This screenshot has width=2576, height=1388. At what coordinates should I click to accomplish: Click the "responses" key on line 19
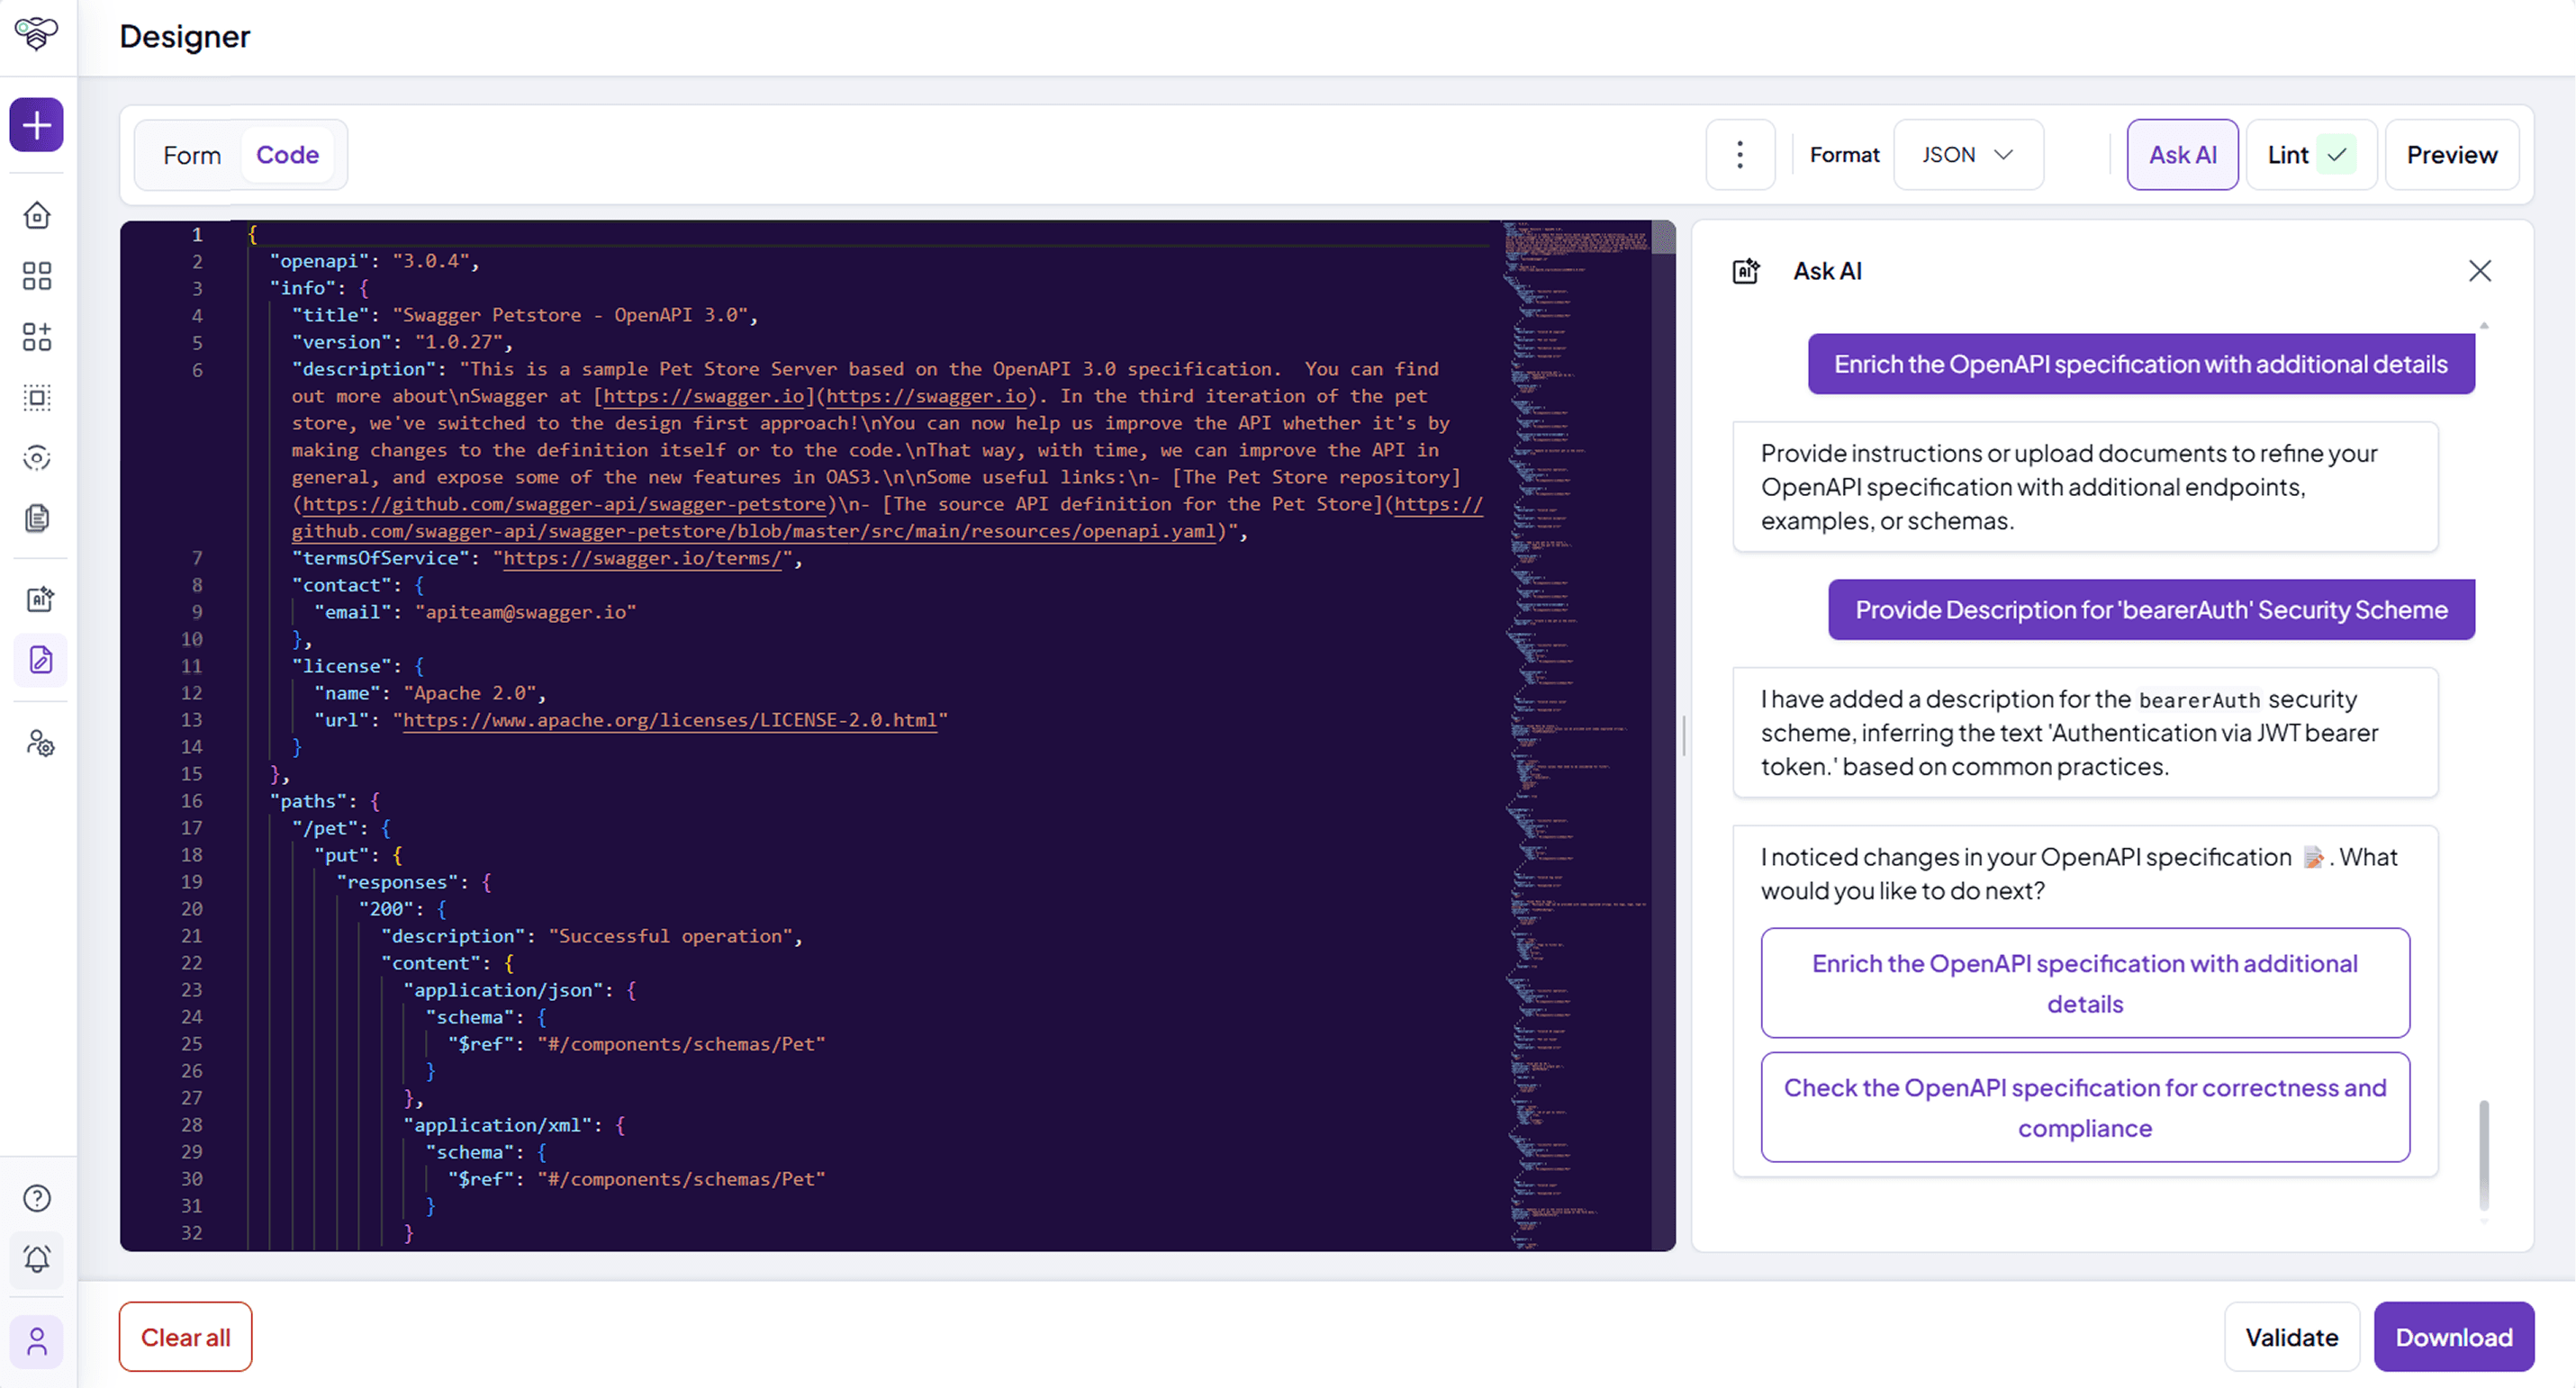[x=398, y=882]
